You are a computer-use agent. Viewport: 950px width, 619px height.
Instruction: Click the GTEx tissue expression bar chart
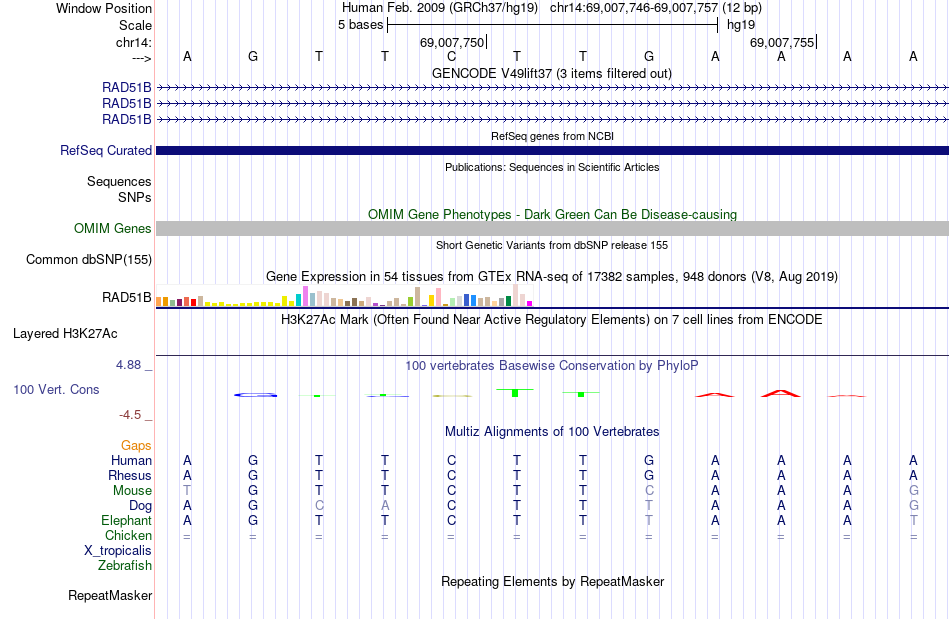click(x=344, y=296)
